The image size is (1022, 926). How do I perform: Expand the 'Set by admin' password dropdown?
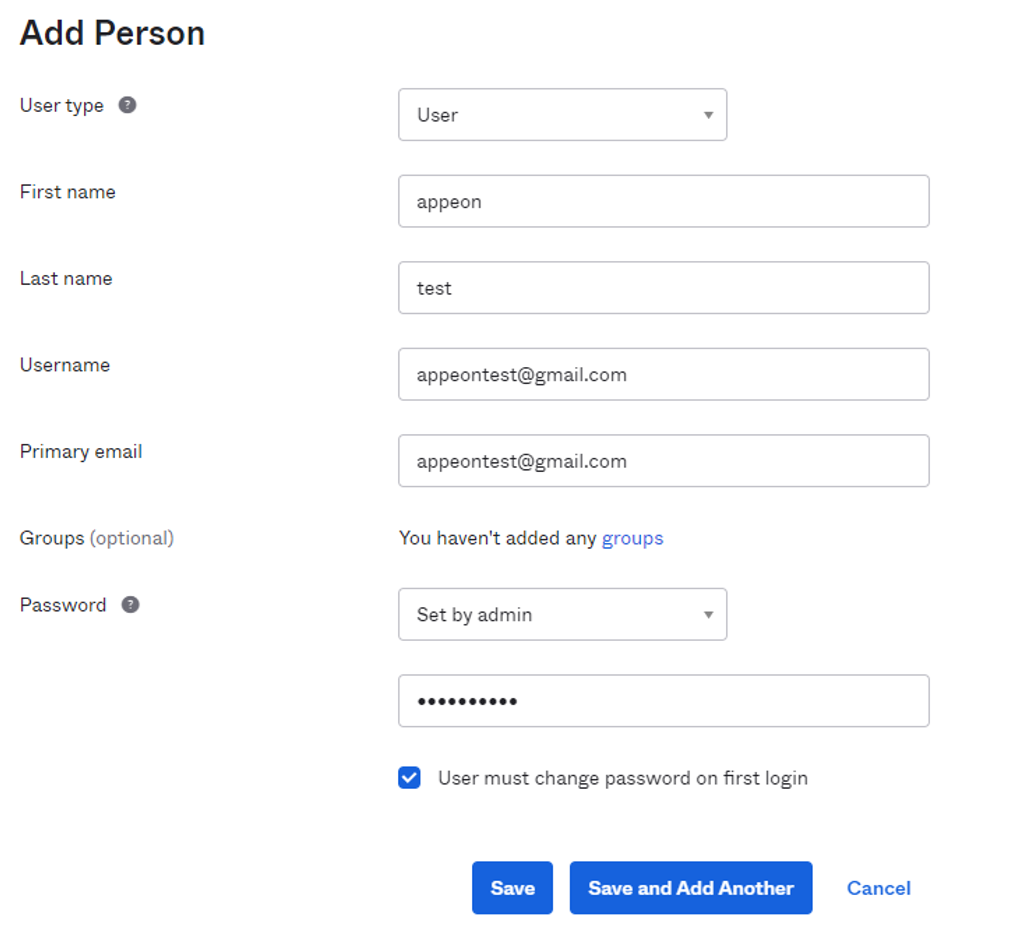[x=562, y=615]
